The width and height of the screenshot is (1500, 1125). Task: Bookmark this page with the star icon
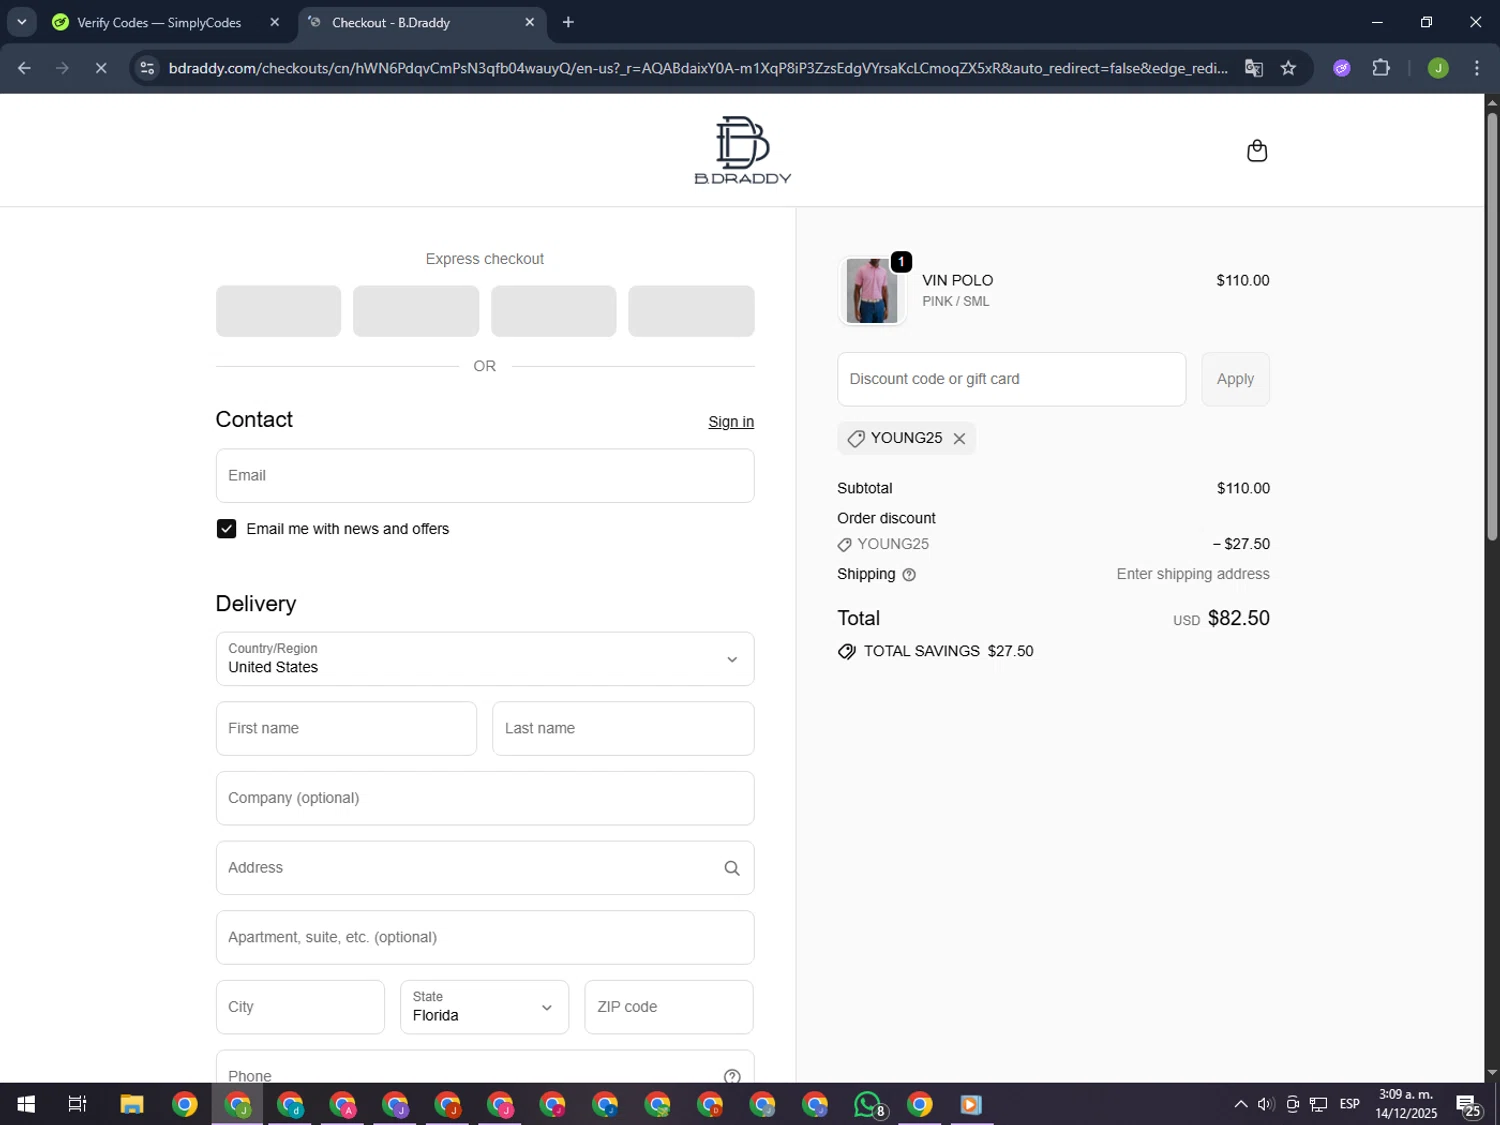click(x=1288, y=68)
